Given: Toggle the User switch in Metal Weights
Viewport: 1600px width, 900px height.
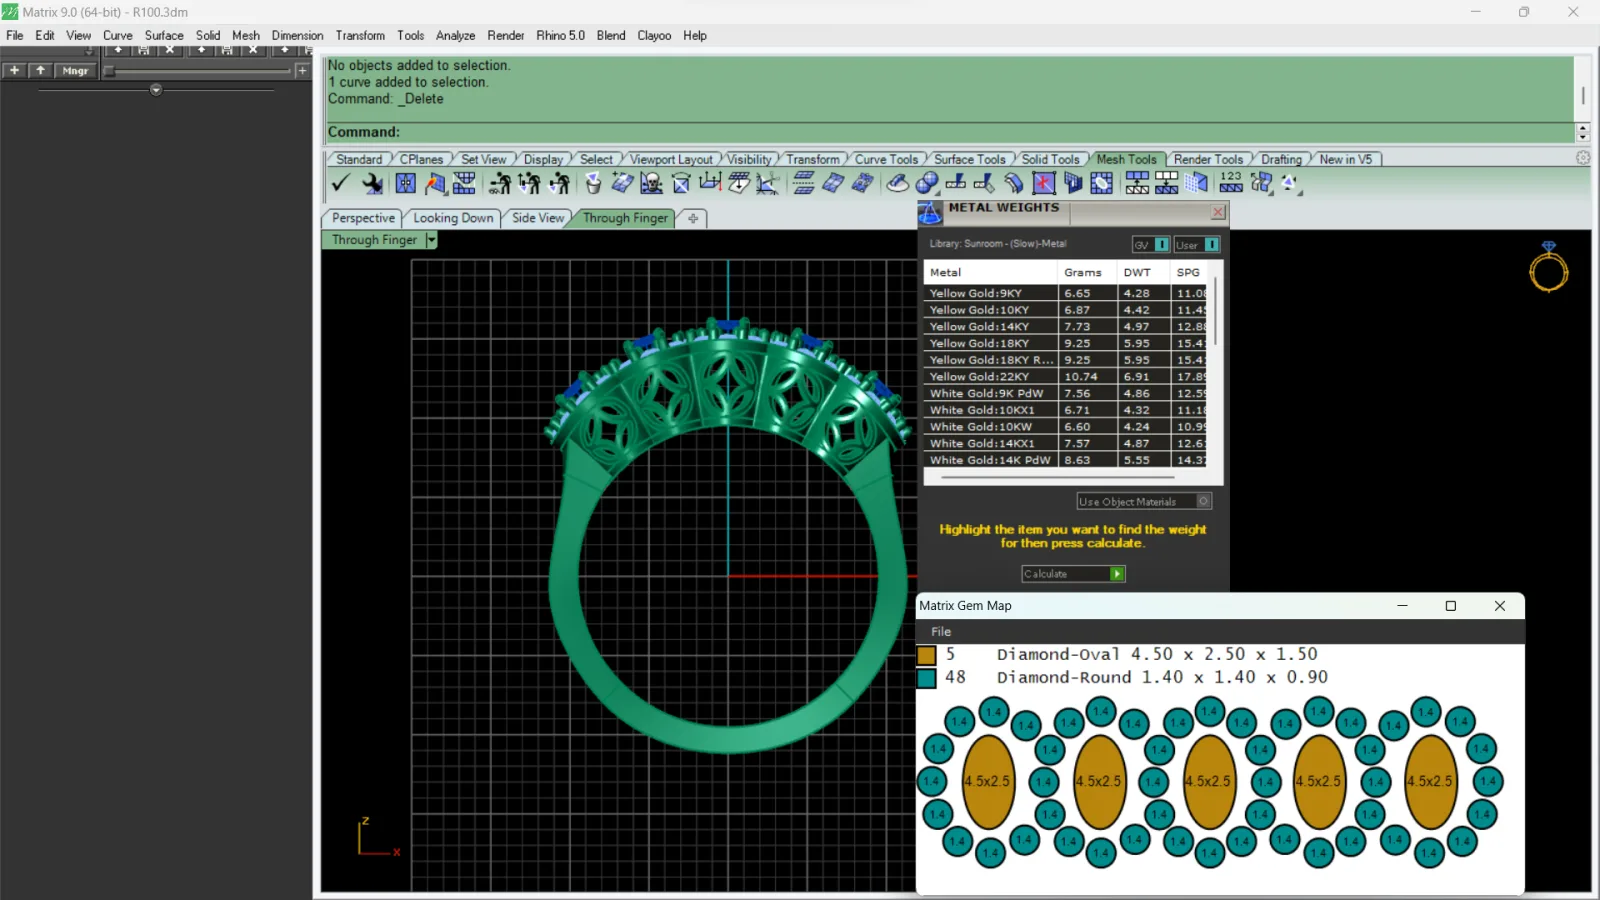Looking at the screenshot, I should click(1196, 245).
